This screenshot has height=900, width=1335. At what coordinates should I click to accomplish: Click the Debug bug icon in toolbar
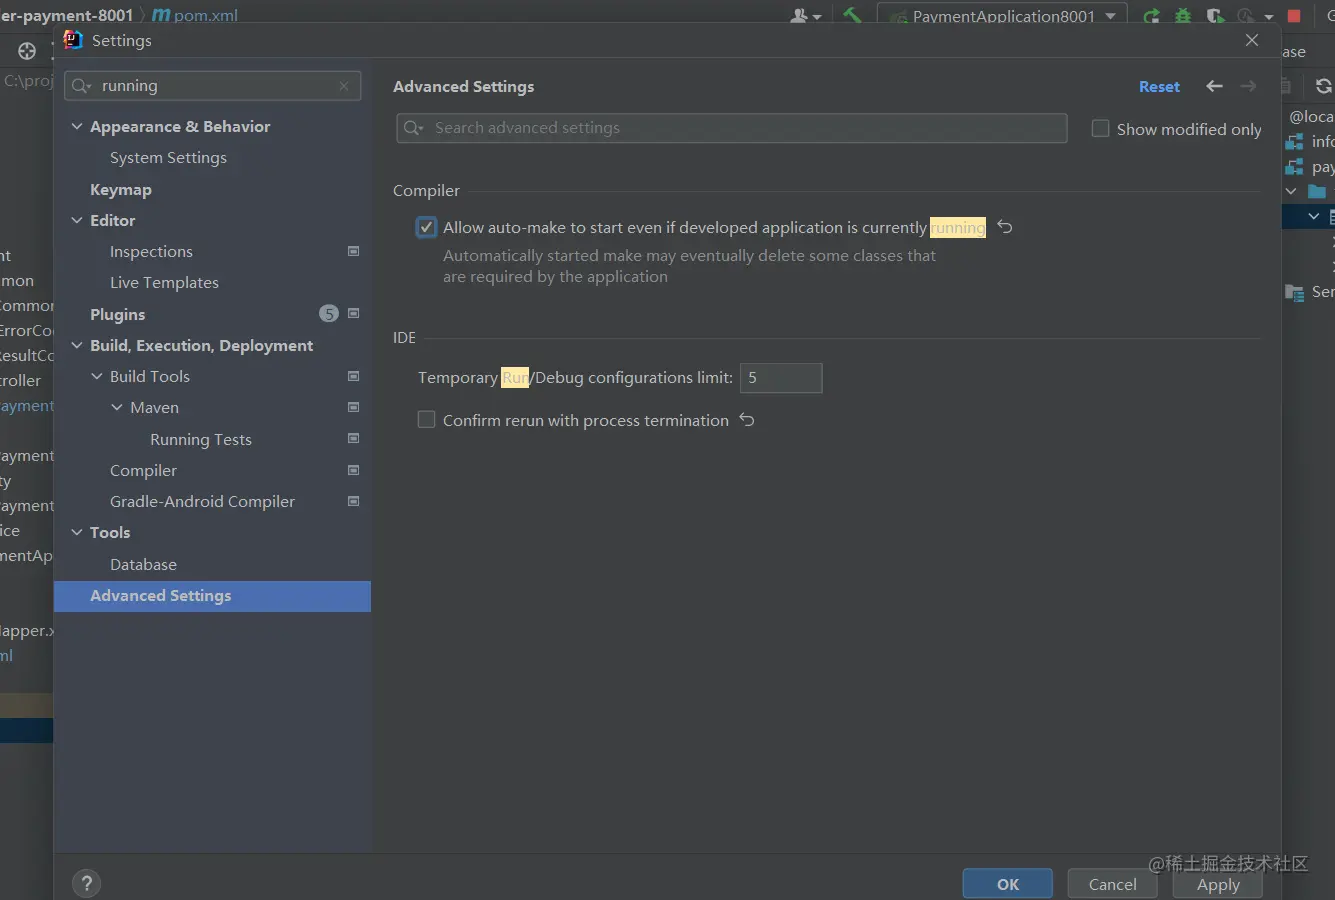1183,16
